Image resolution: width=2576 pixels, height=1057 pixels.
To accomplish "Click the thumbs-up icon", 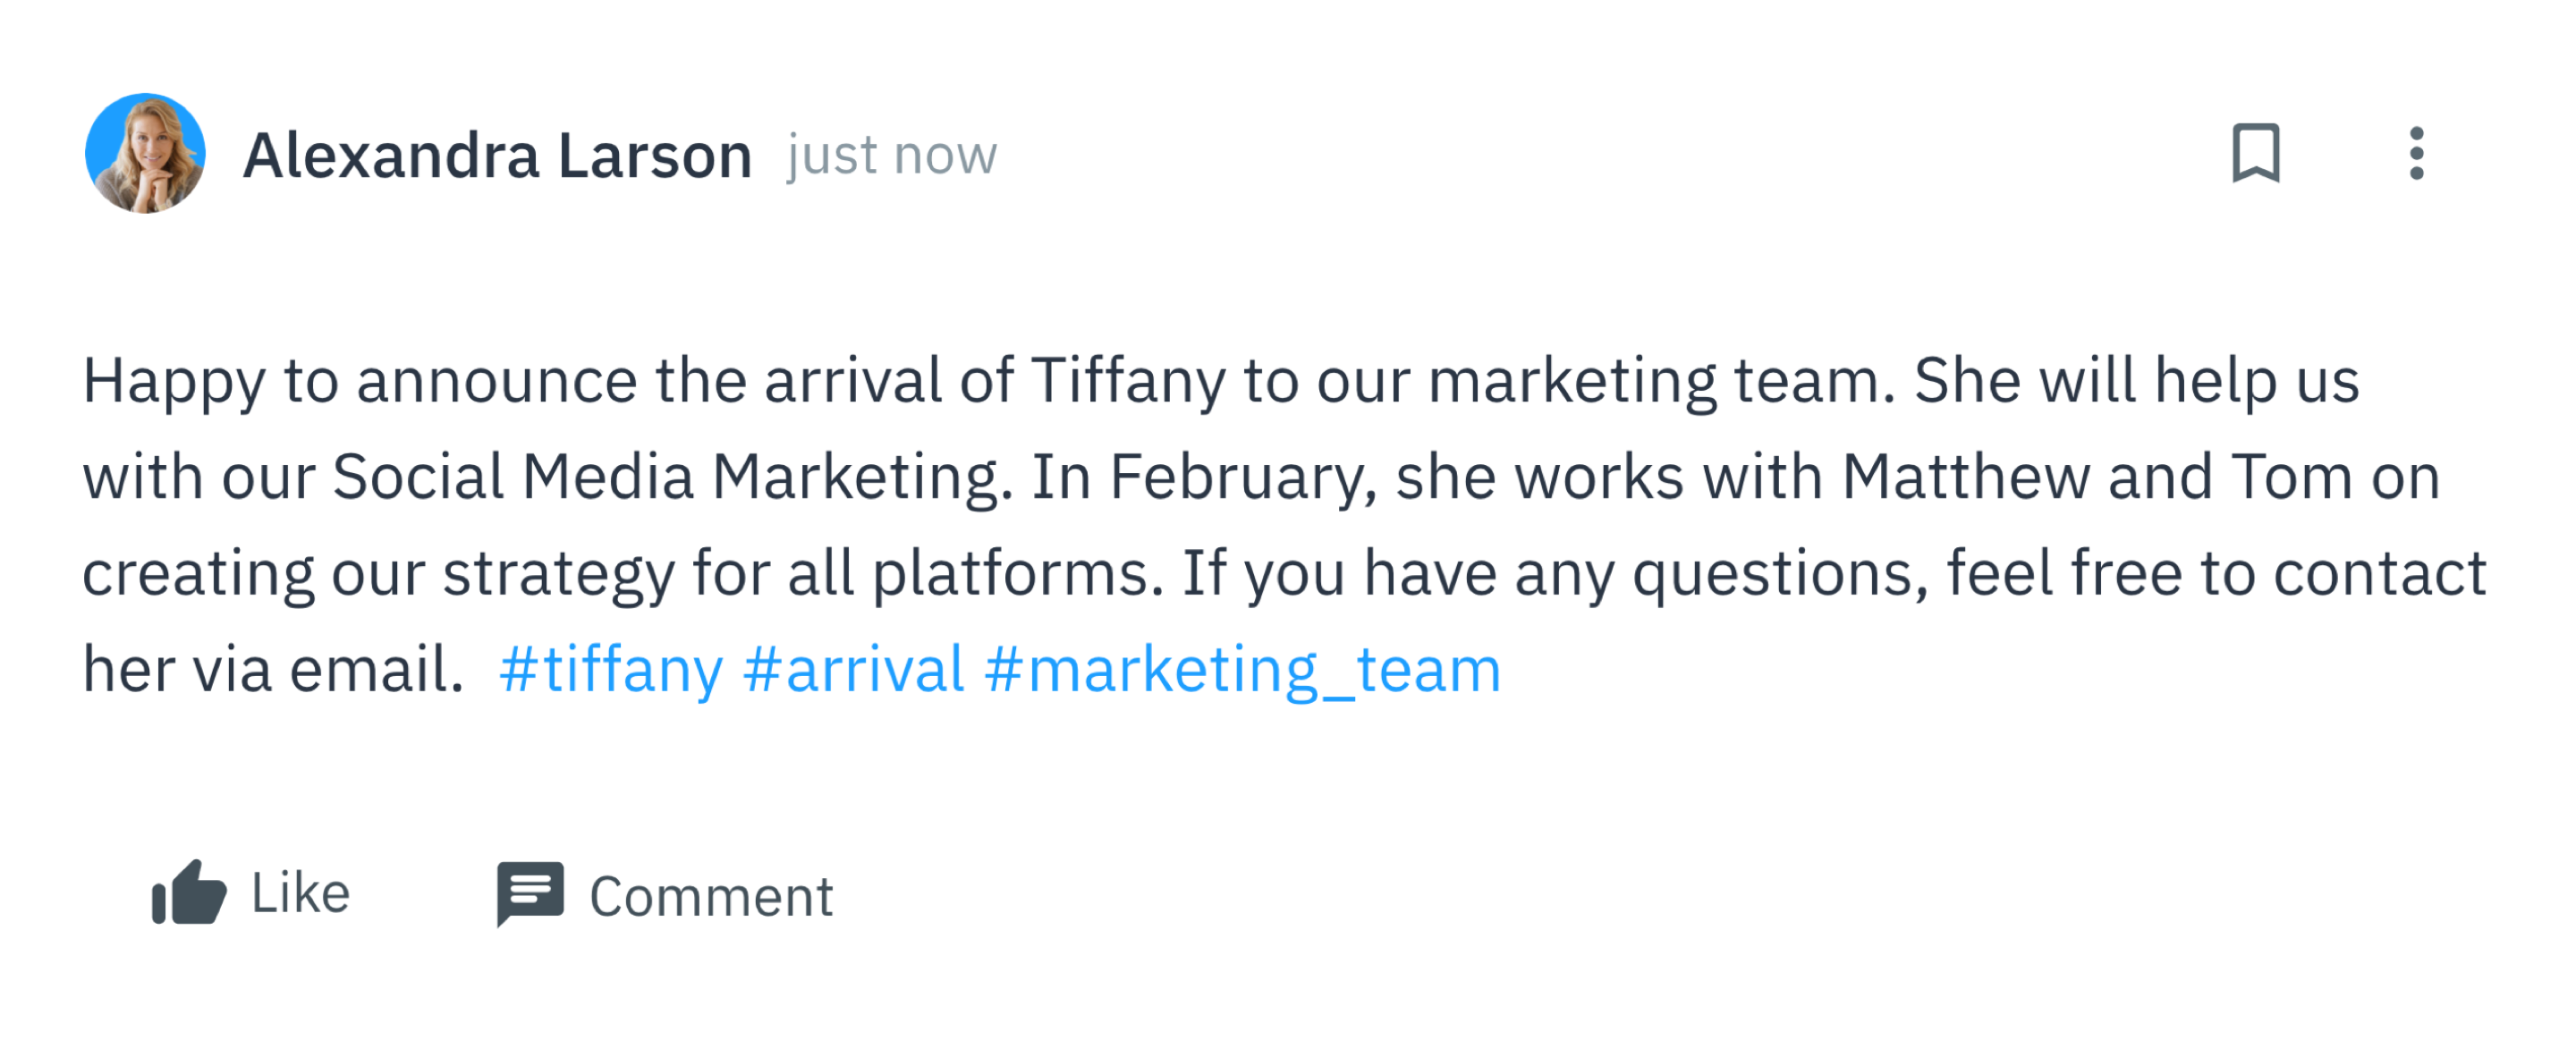I will coord(189,893).
